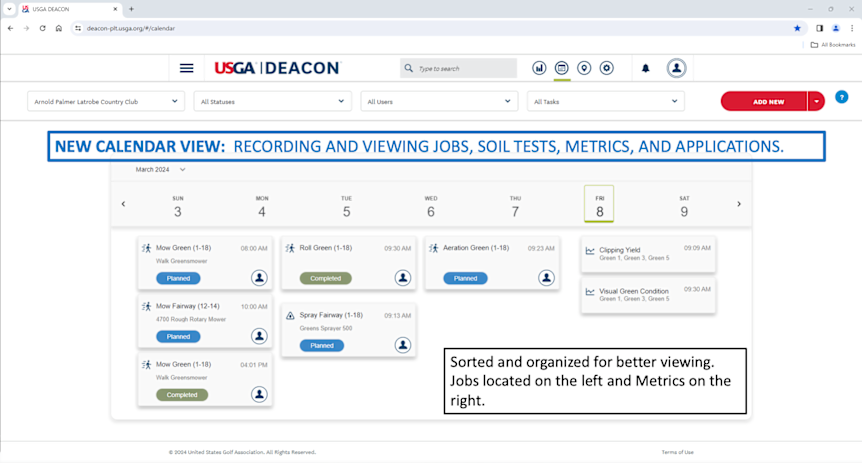Open the user profile avatar in header
Image resolution: width=862 pixels, height=463 pixels.
pyautogui.click(x=676, y=68)
